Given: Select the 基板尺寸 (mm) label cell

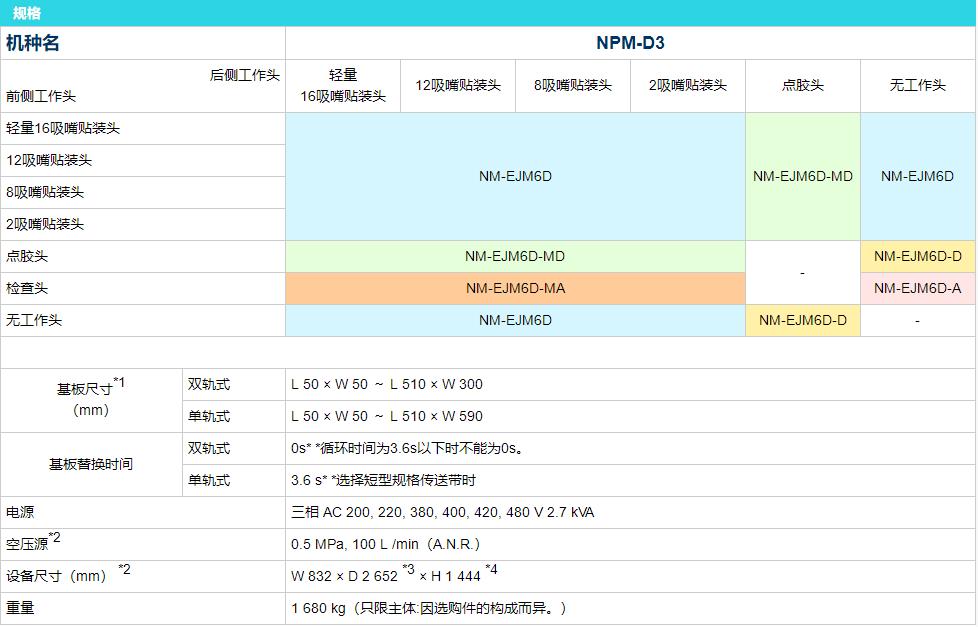Looking at the screenshot, I should pos(90,398).
